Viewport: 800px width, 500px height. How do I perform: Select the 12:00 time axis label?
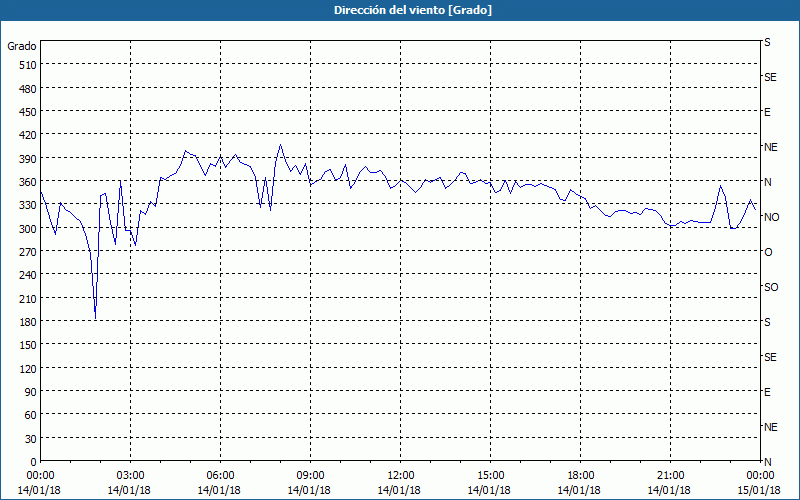point(401,476)
